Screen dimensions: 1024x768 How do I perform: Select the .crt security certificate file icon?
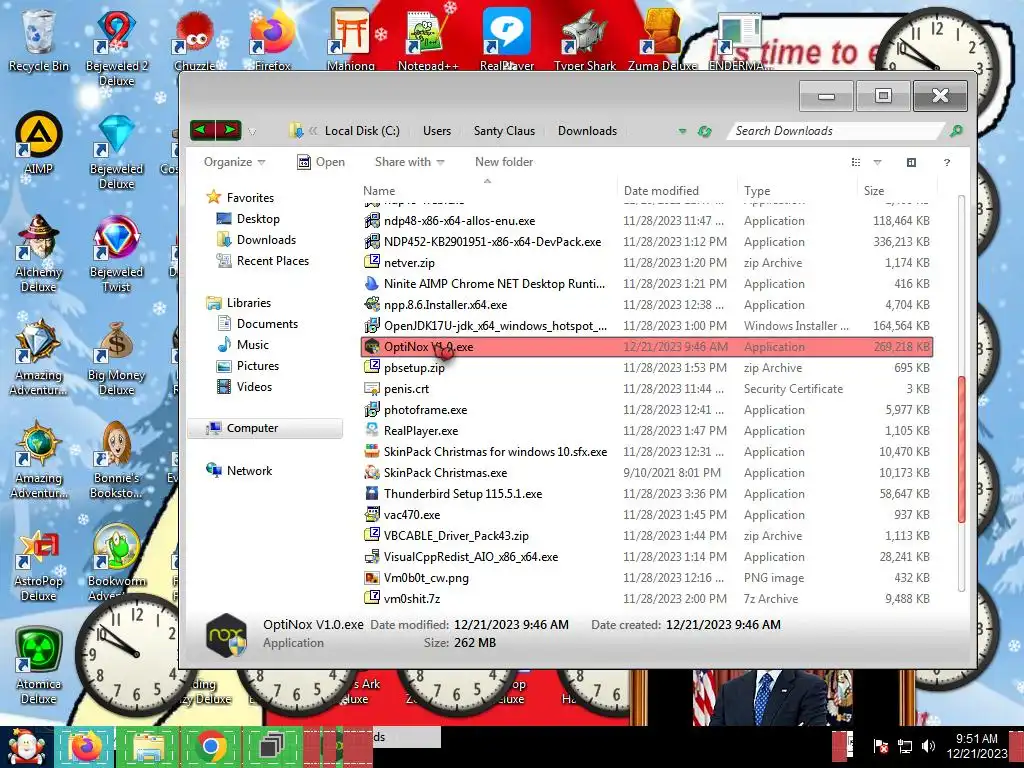tap(372, 389)
